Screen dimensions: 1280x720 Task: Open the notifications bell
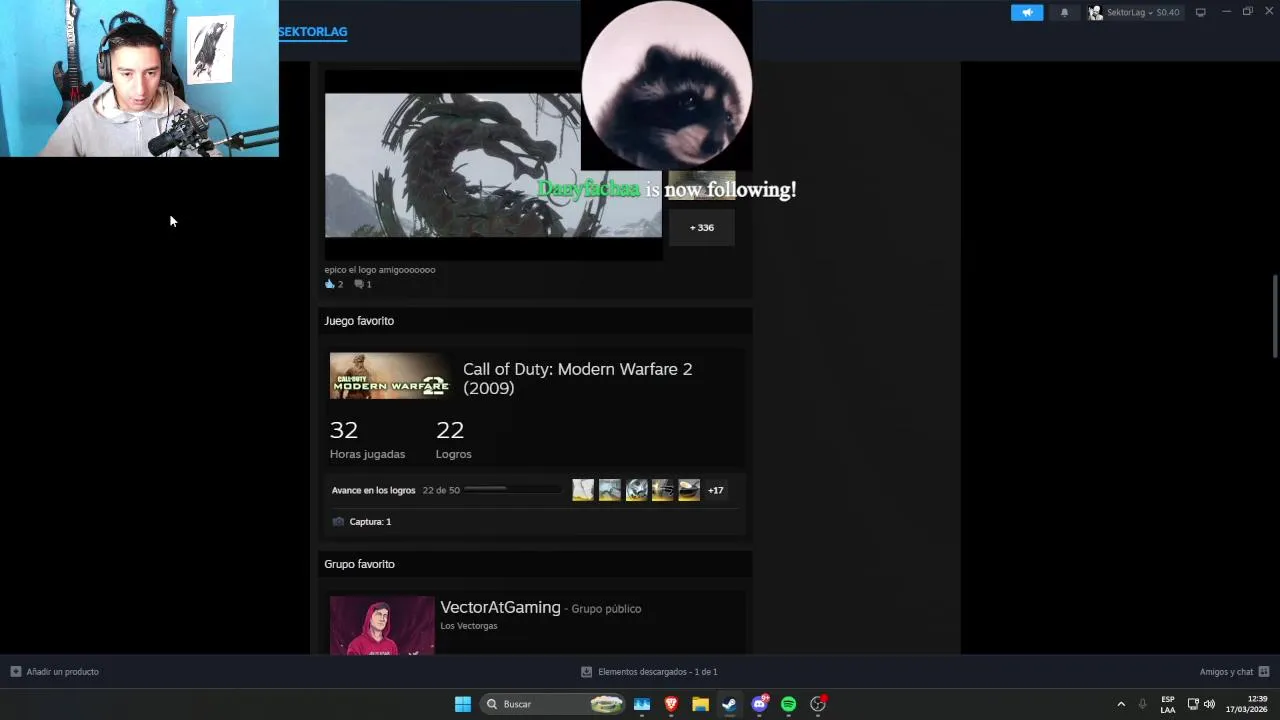click(1064, 12)
